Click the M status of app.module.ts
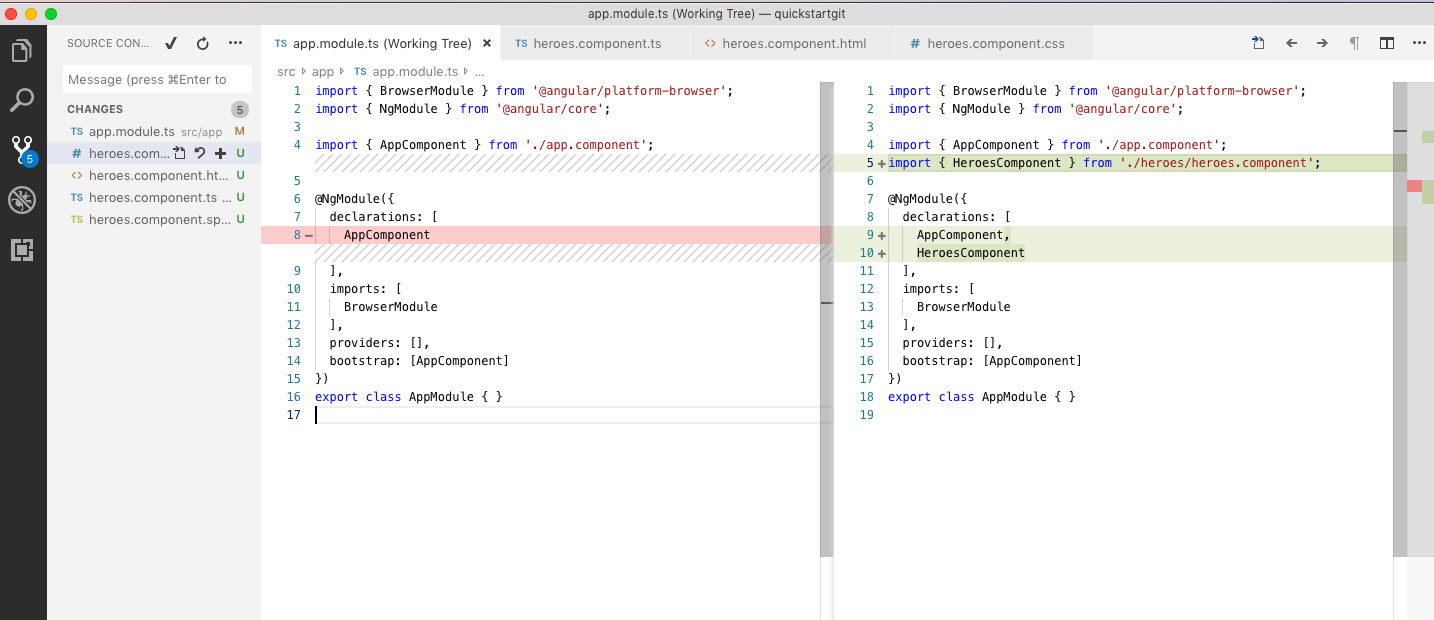The width and height of the screenshot is (1434, 620). click(x=239, y=131)
